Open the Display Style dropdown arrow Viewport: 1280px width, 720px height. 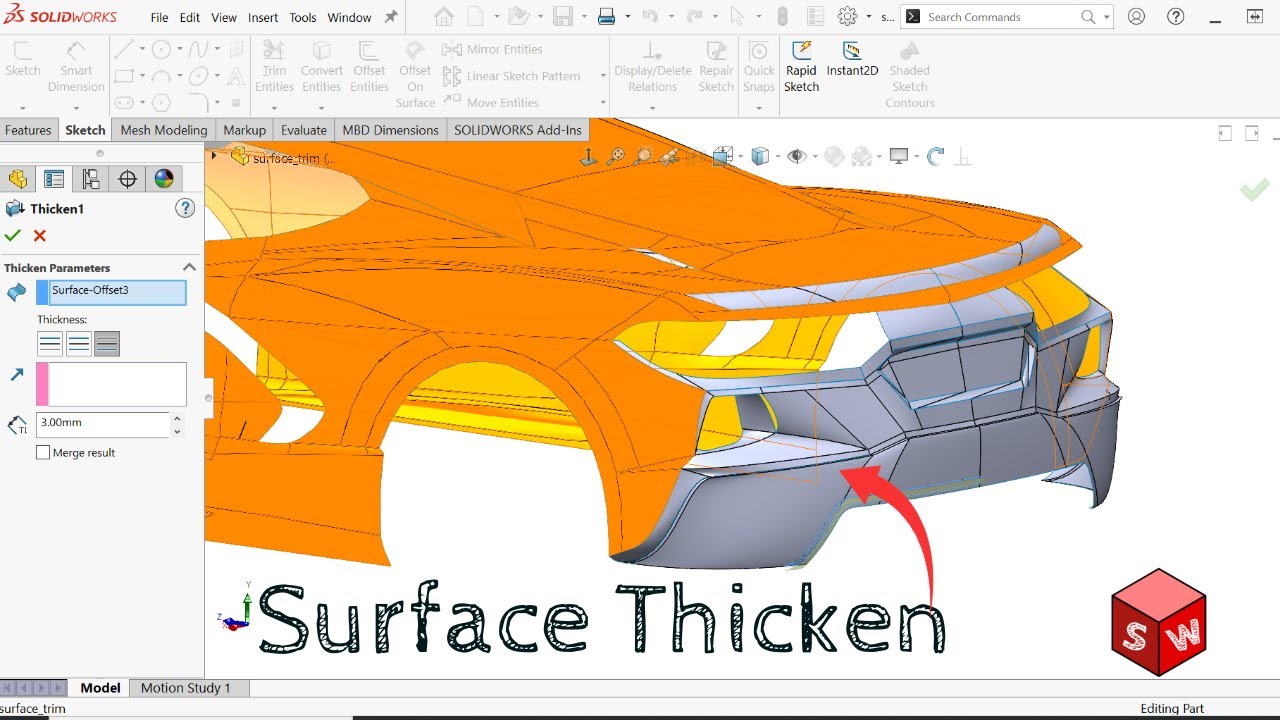tap(777, 157)
